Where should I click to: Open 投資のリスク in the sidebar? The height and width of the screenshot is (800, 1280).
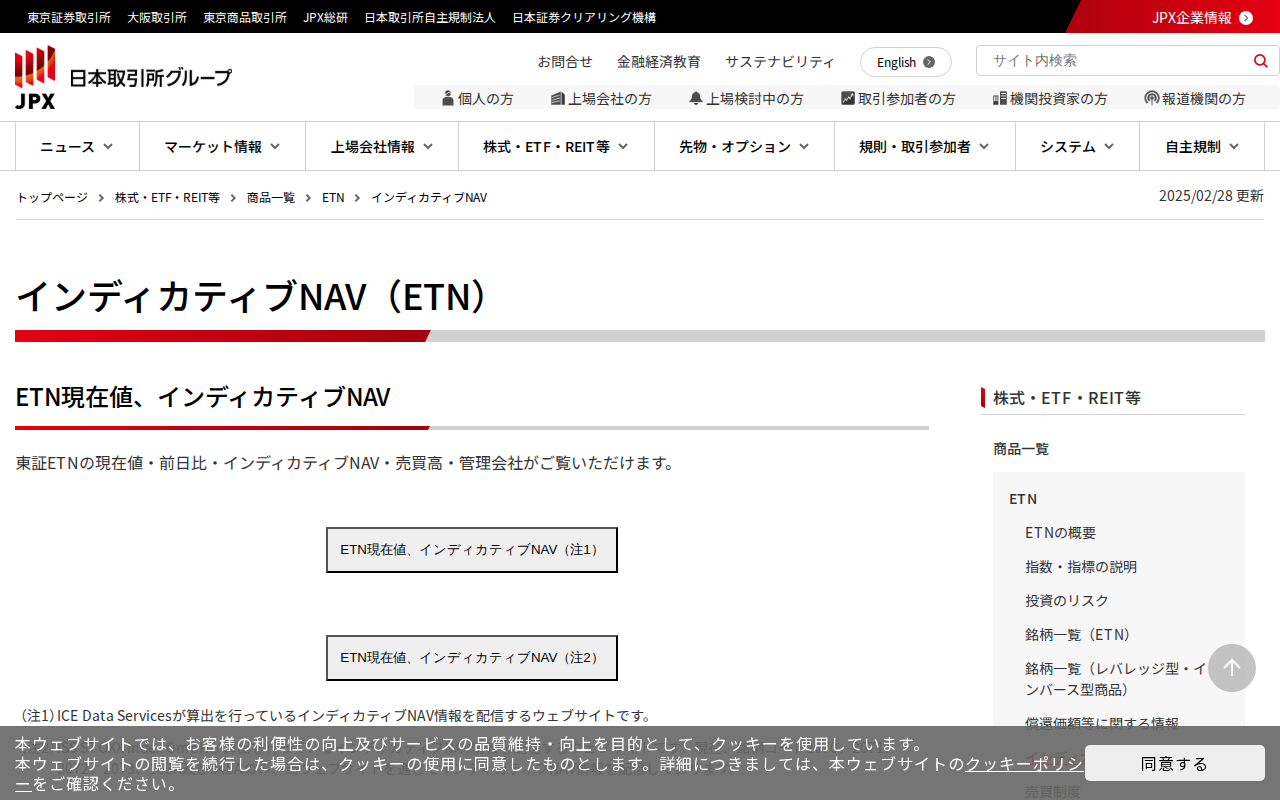(1067, 601)
